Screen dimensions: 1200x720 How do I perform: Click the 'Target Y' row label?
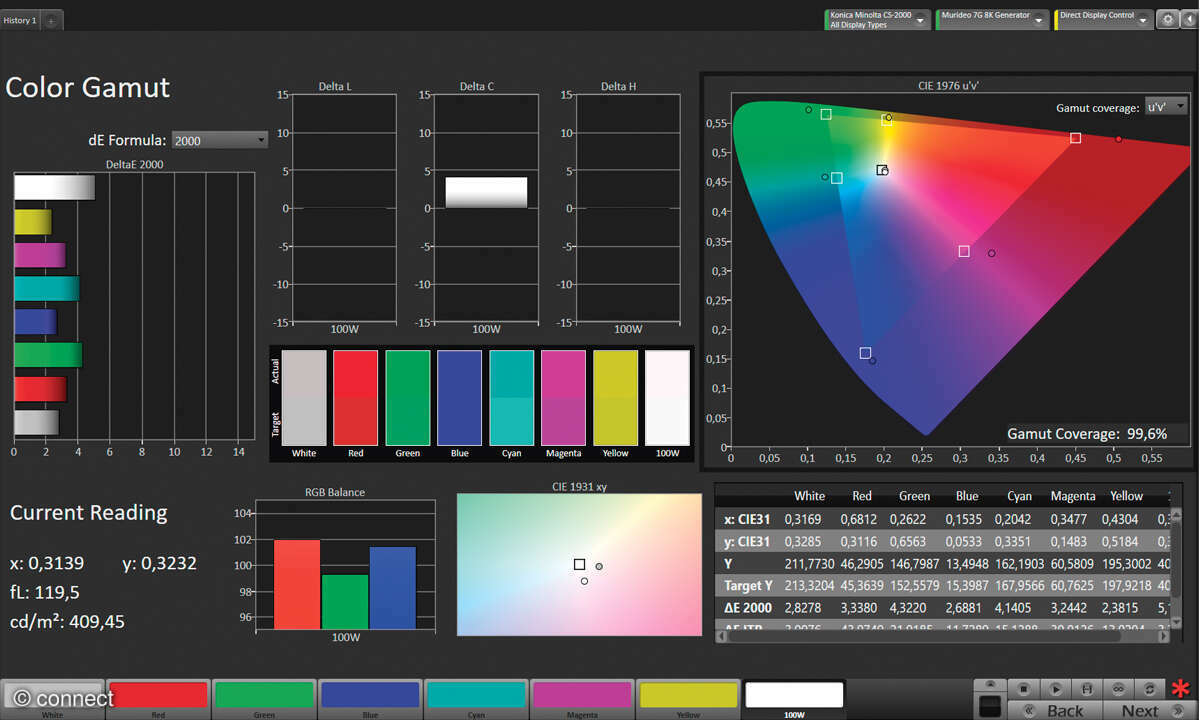point(750,586)
